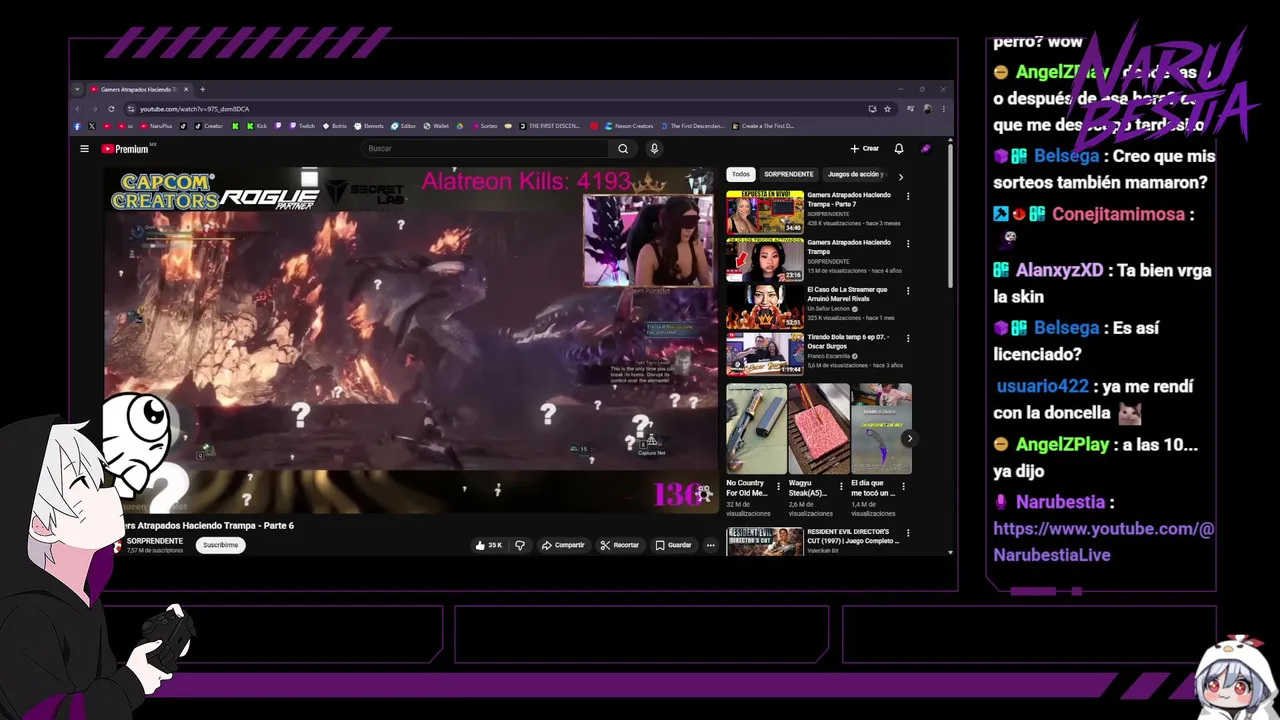The width and height of the screenshot is (1280, 720).
Task: Share video using Compartir button
Action: coord(563,545)
